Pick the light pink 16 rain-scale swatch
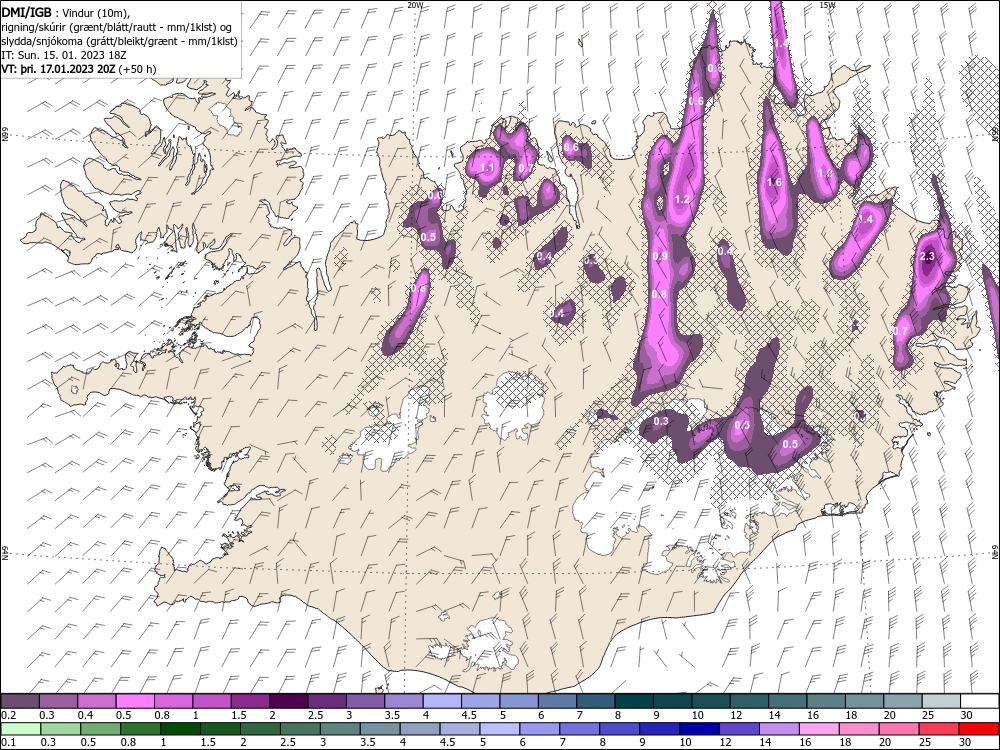The image size is (1000, 750). 820,729
